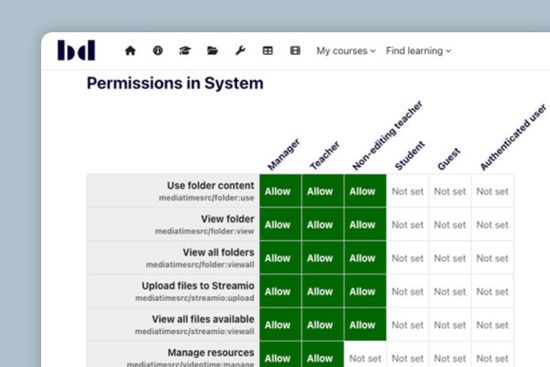Select the Manage resources capability label
The height and width of the screenshot is (367, 550).
[x=211, y=352]
